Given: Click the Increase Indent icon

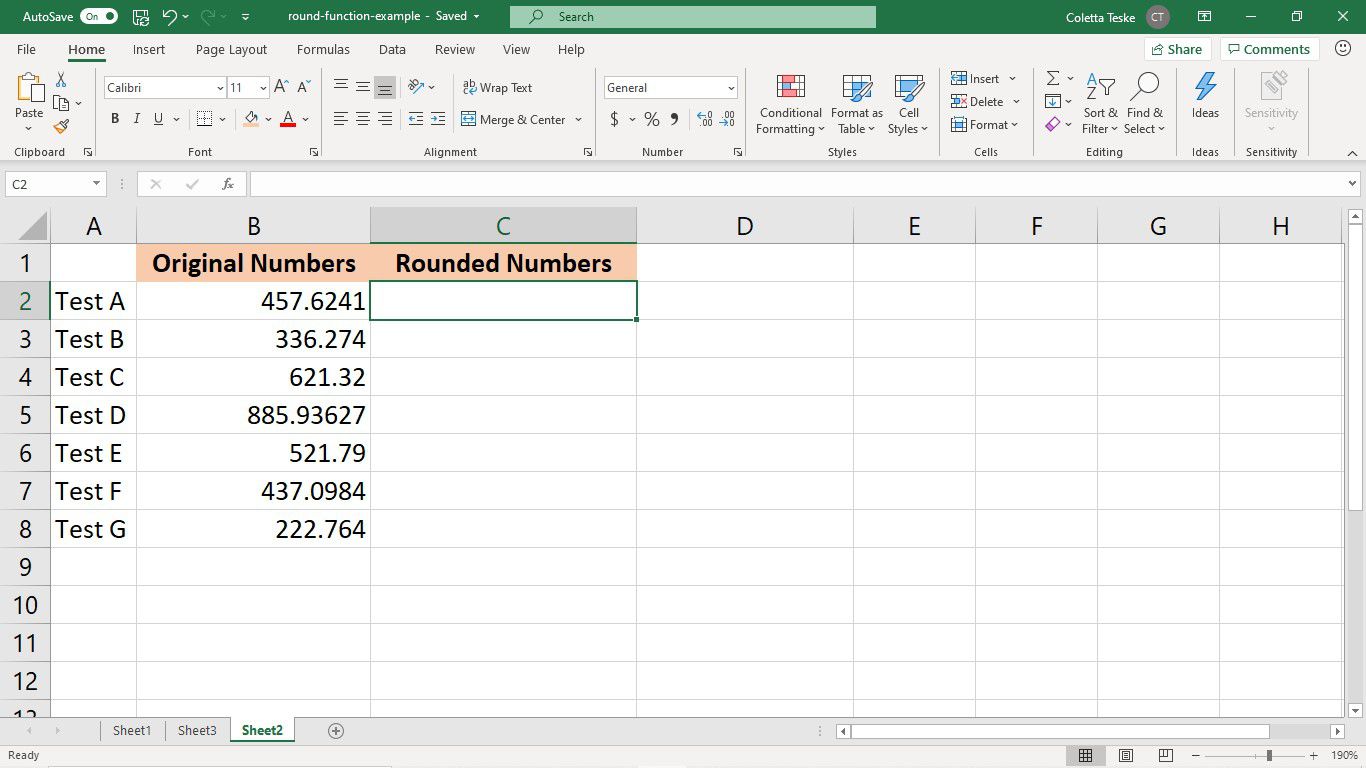Looking at the screenshot, I should tap(437, 119).
